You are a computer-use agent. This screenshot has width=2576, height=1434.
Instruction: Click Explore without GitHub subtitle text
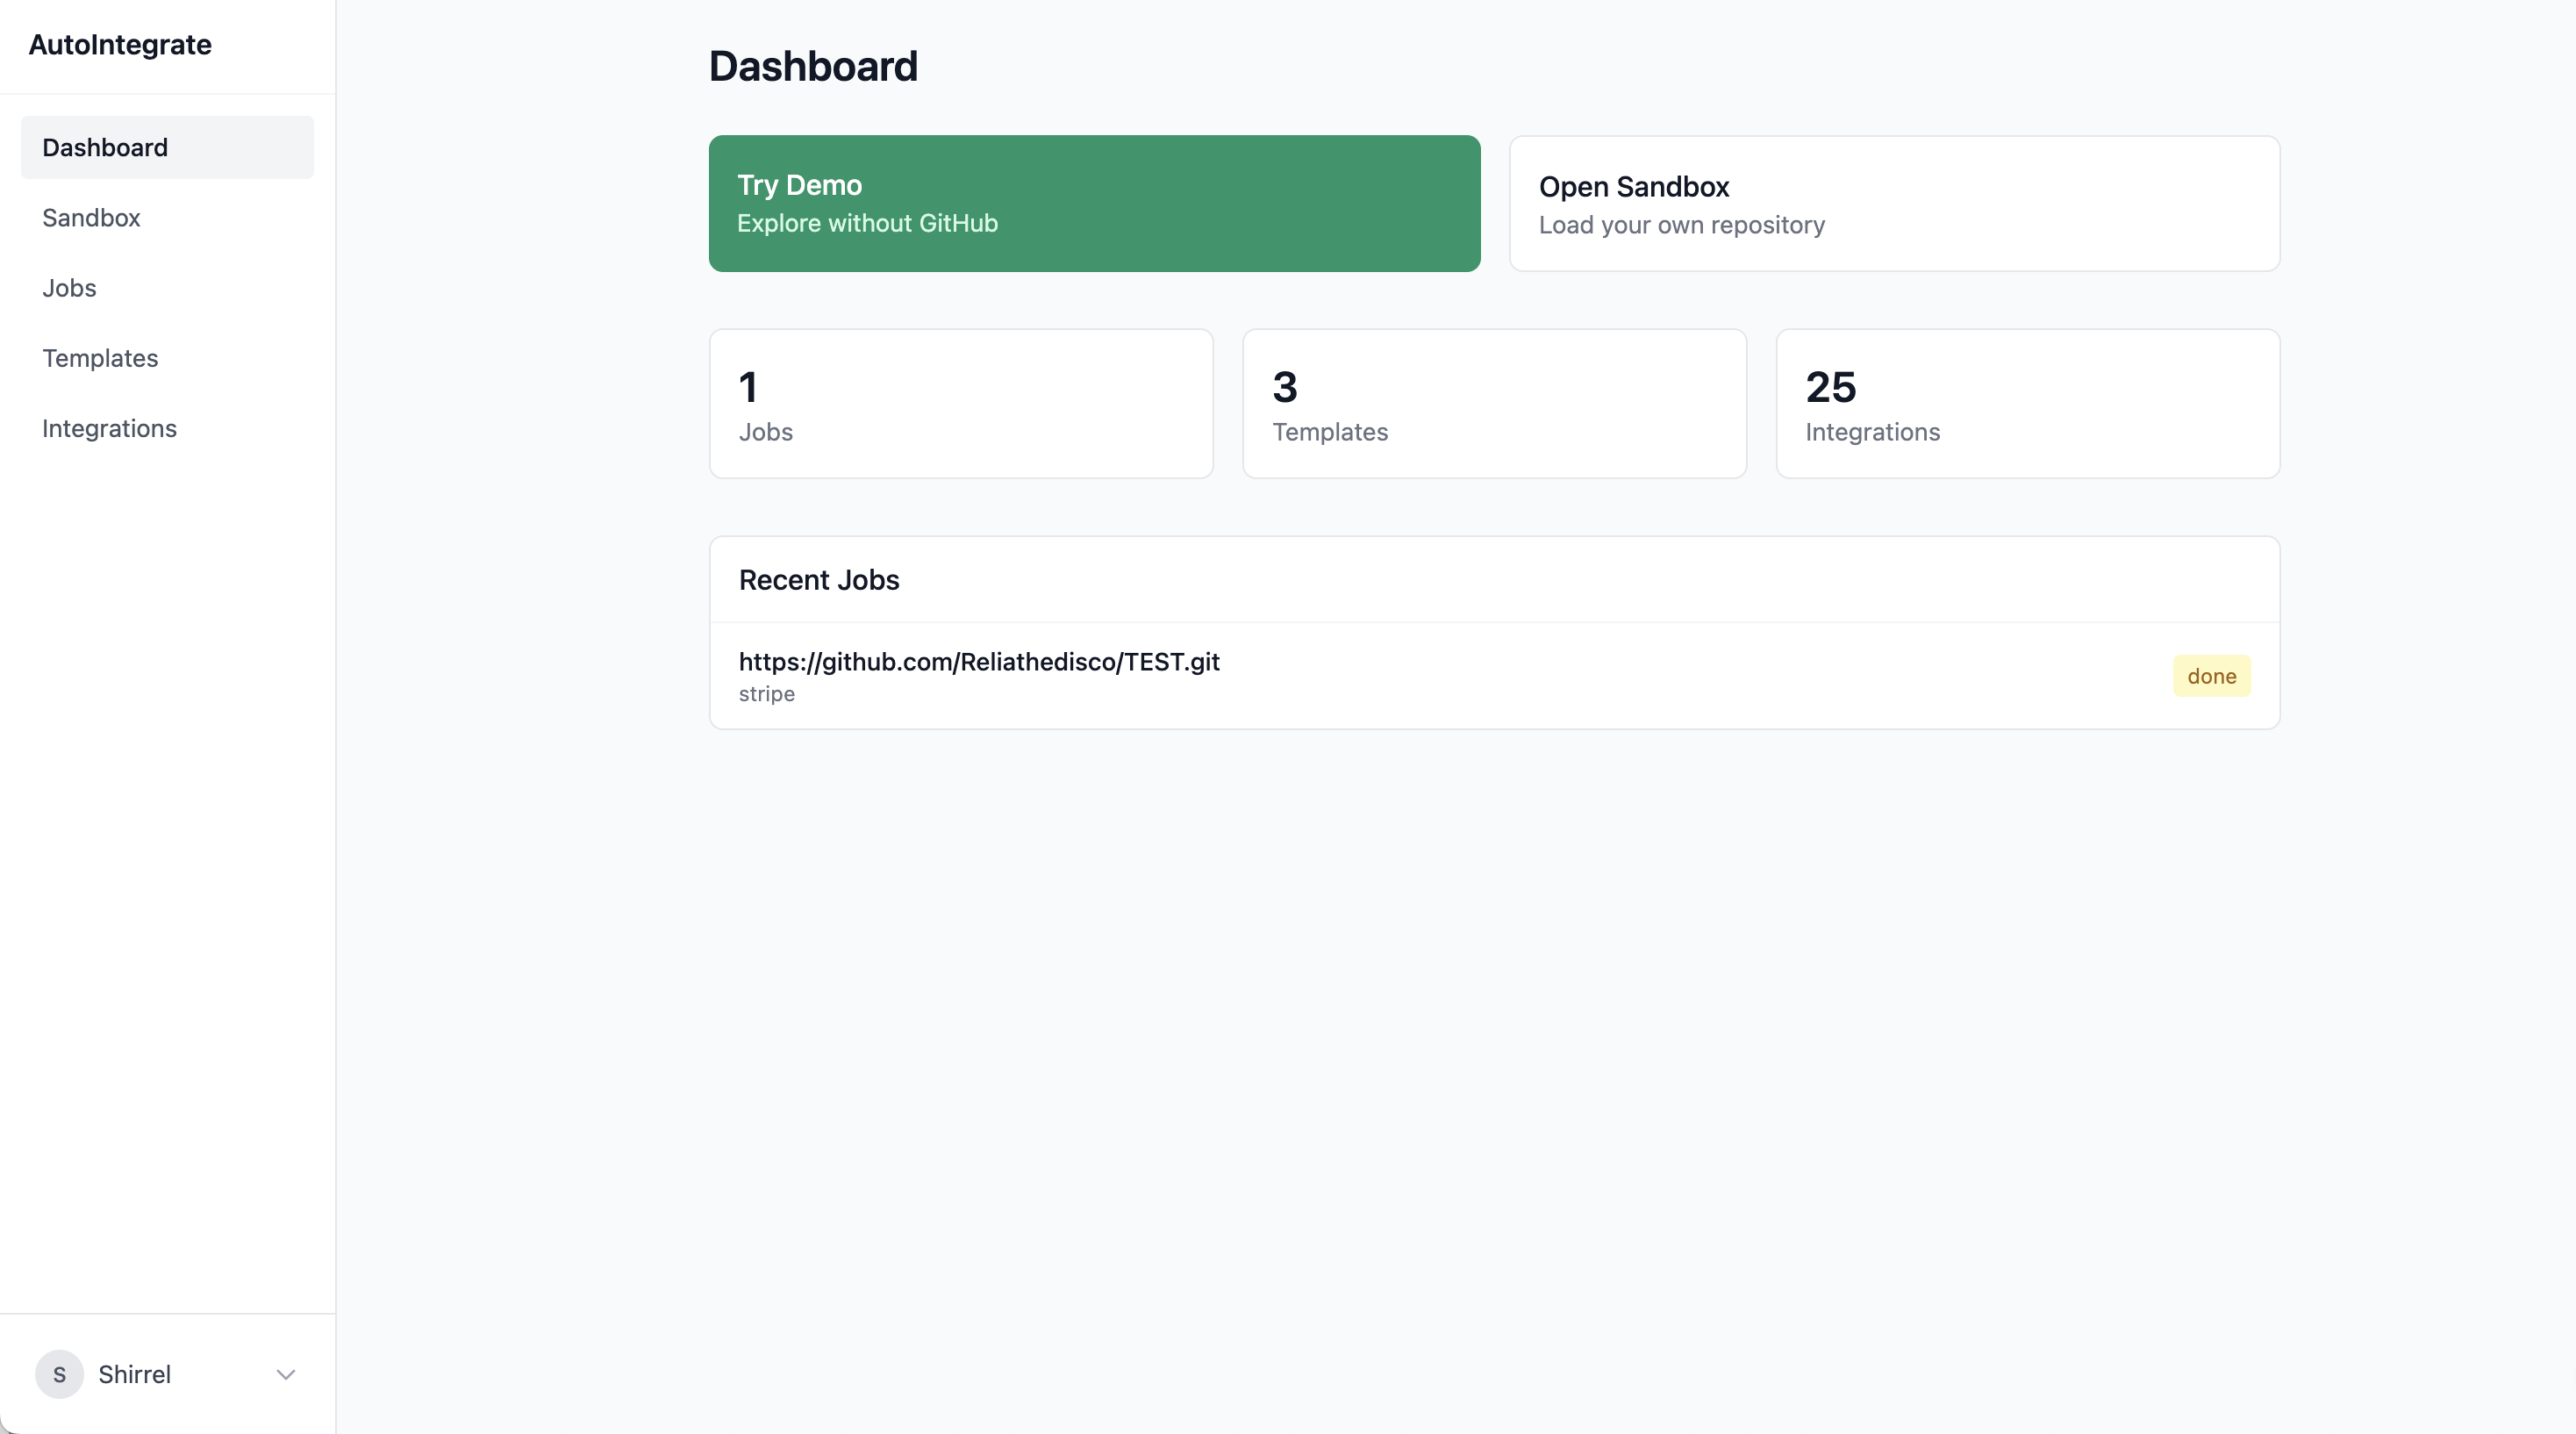tap(866, 223)
